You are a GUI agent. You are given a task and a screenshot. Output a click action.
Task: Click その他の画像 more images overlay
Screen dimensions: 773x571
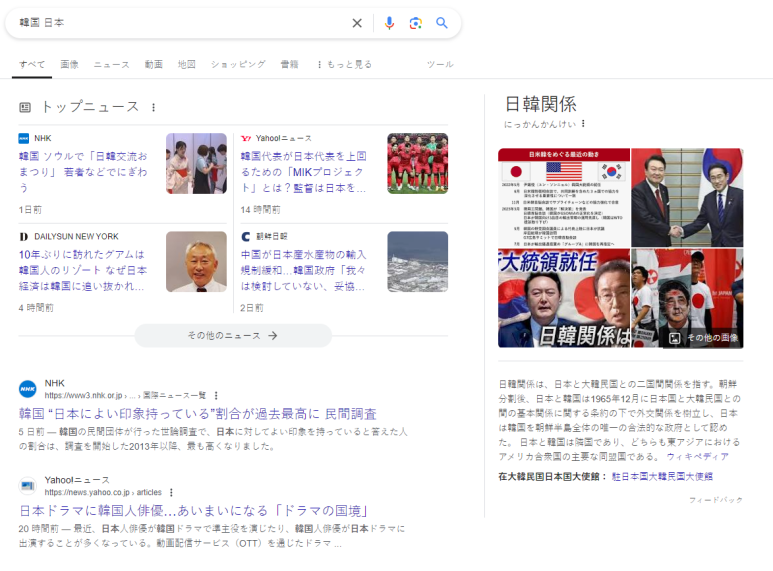coord(703,338)
